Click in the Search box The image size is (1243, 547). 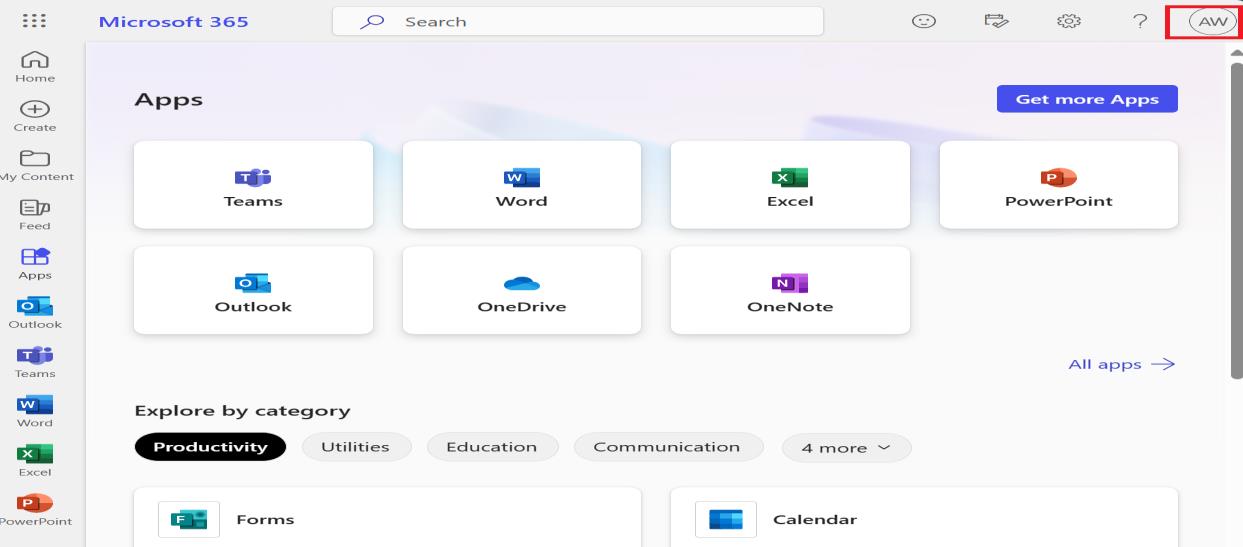(578, 21)
